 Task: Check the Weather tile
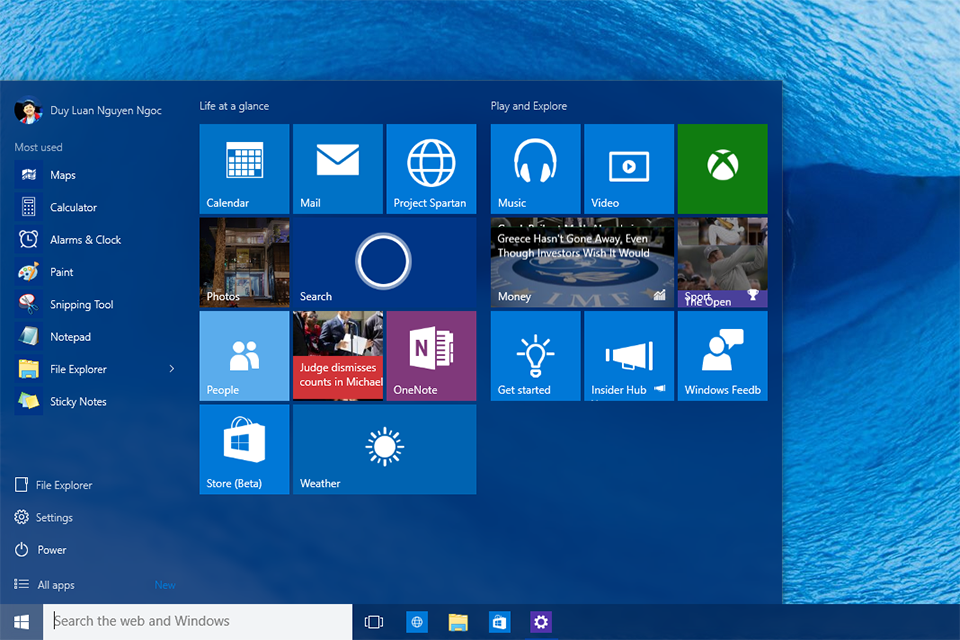pos(383,449)
